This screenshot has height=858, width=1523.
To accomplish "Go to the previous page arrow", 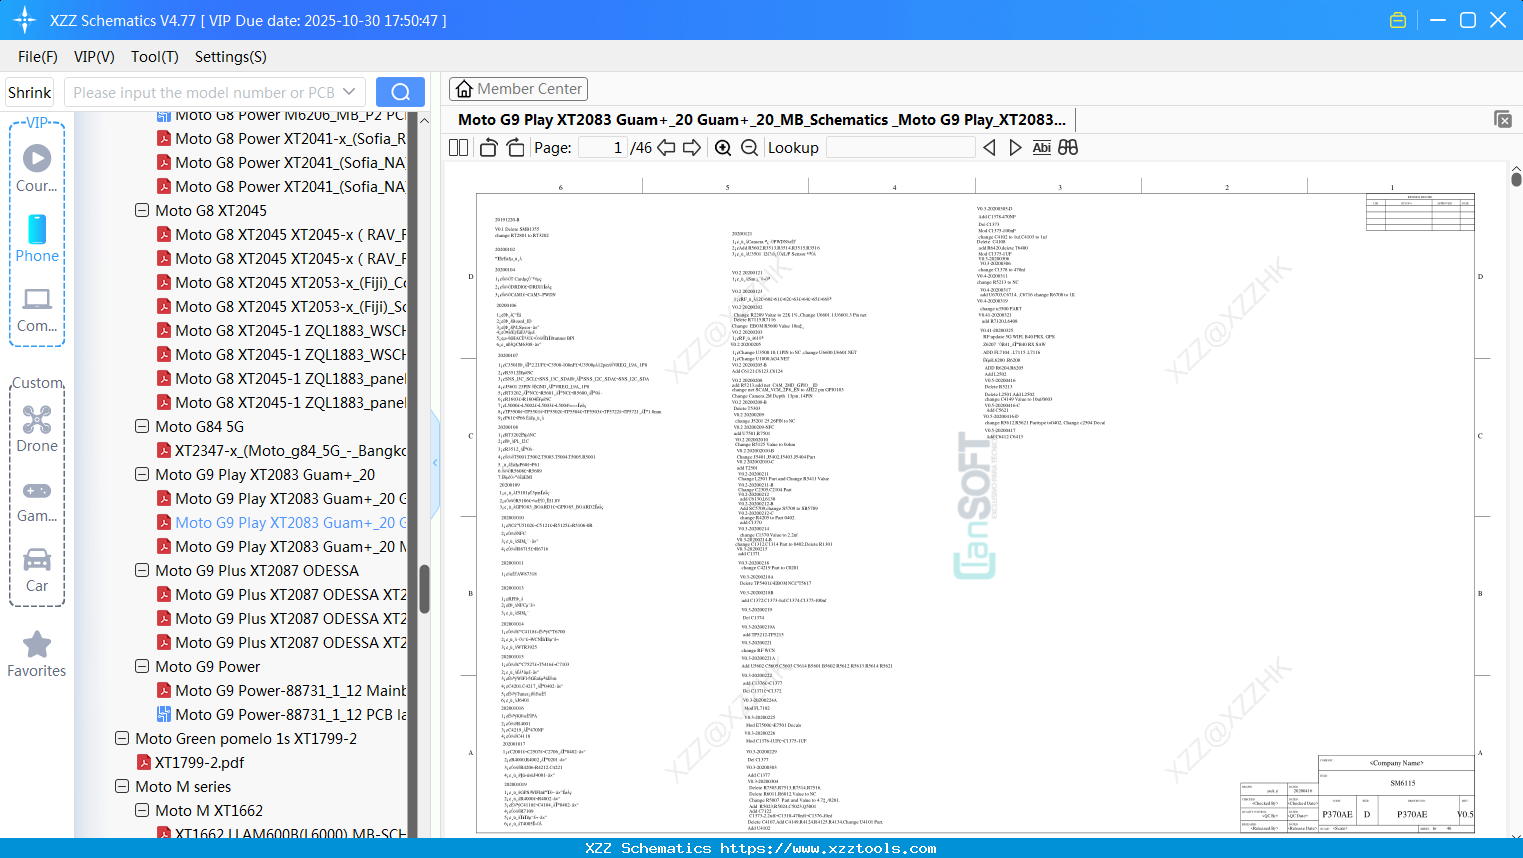I will point(666,148).
